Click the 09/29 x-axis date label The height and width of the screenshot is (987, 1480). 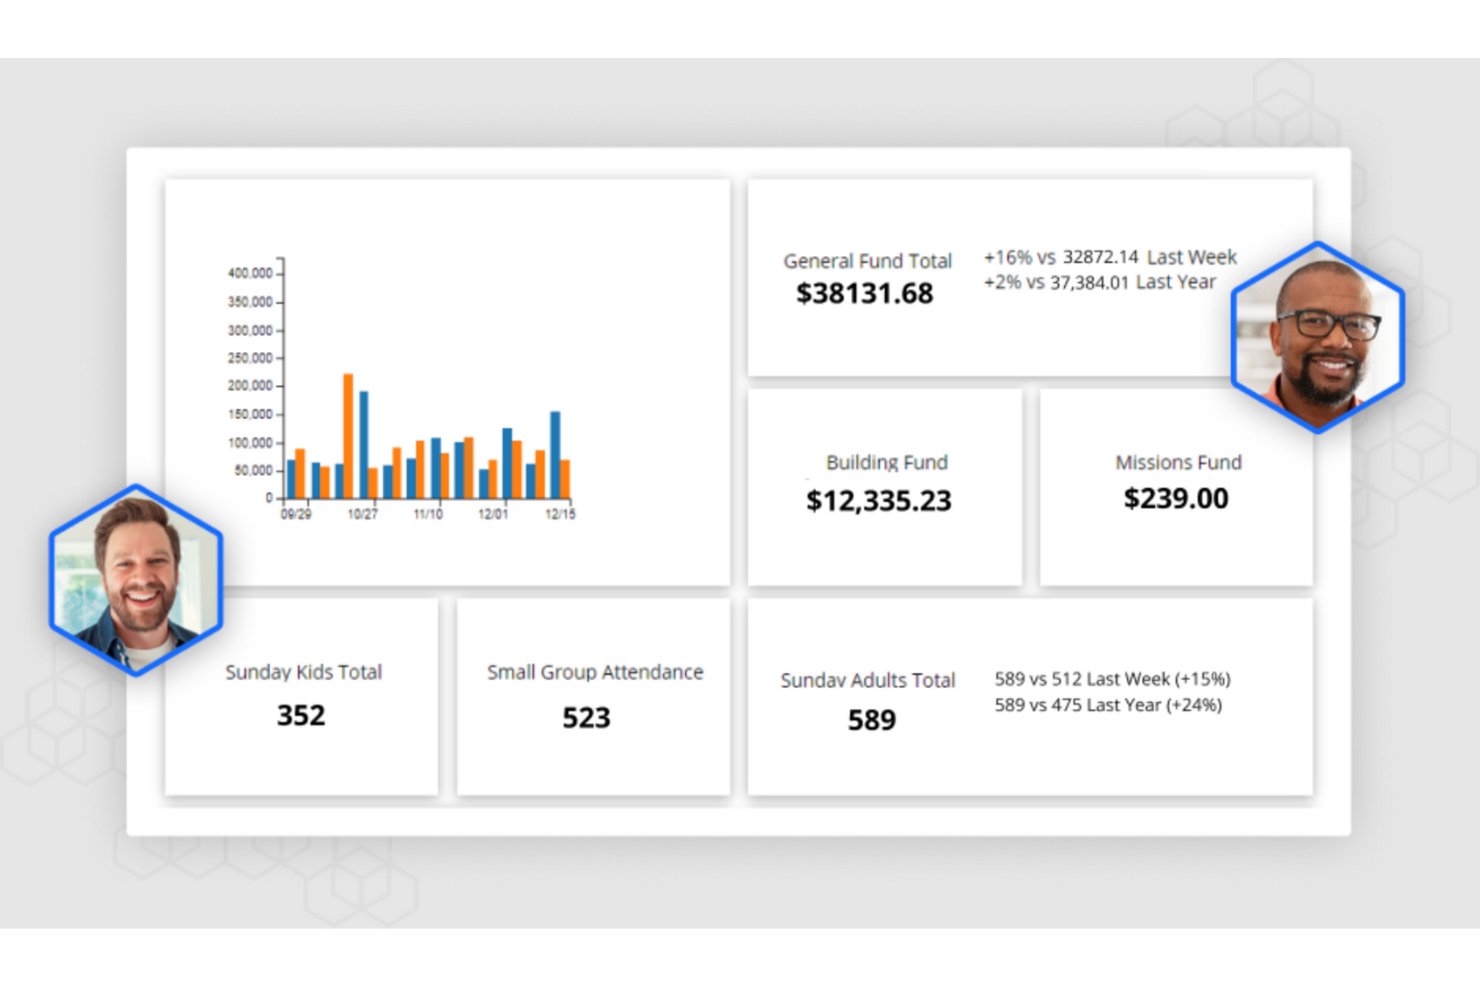[296, 514]
